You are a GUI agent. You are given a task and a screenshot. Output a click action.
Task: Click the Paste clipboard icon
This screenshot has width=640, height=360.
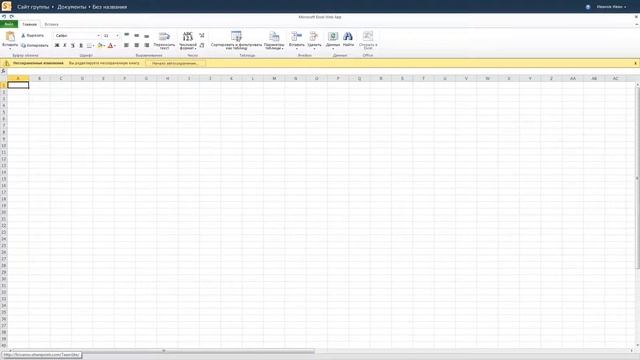[x=10, y=36]
